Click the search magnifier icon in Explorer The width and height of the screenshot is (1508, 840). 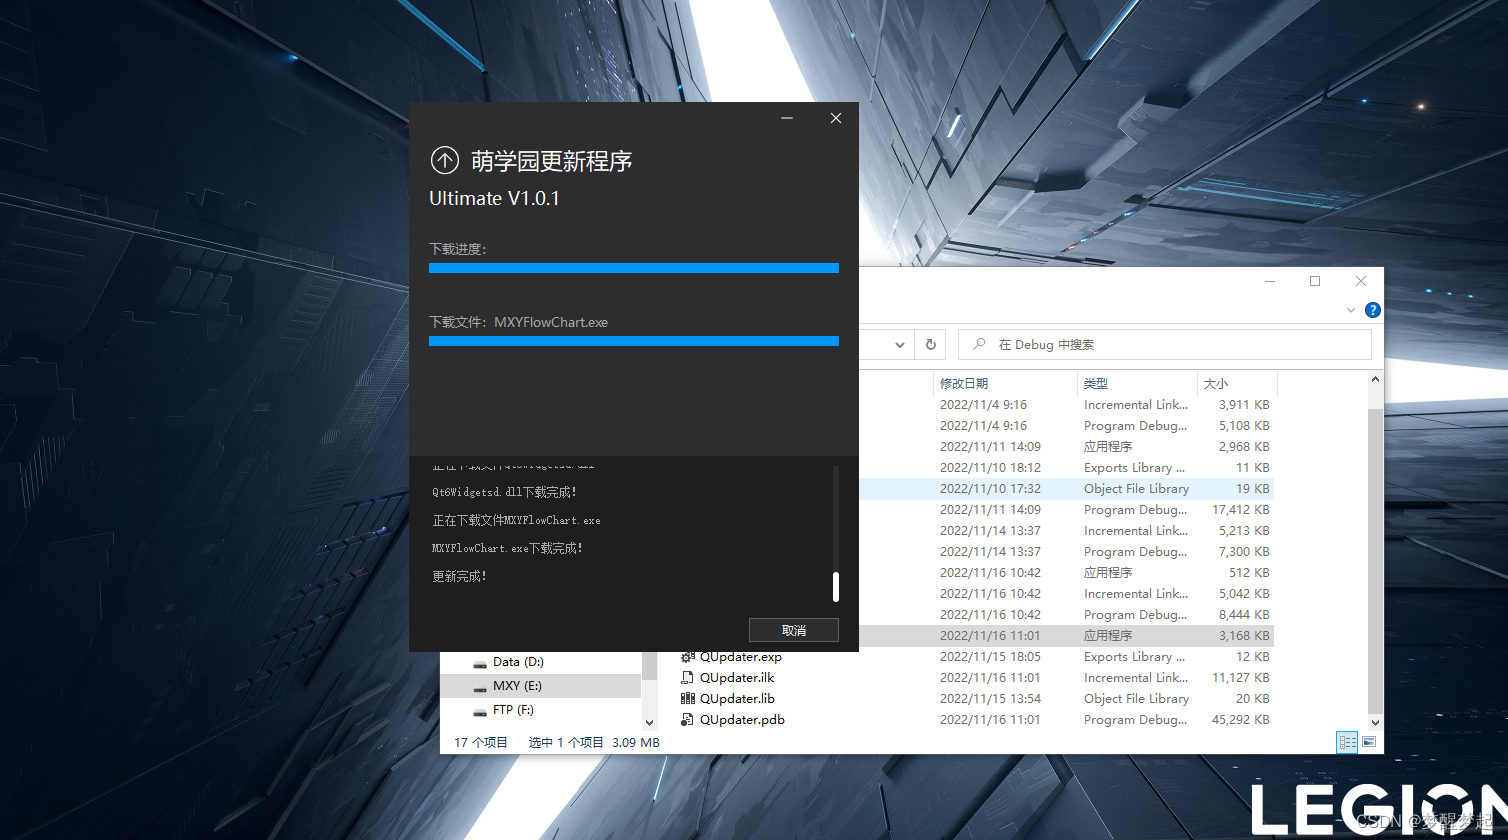tap(979, 344)
